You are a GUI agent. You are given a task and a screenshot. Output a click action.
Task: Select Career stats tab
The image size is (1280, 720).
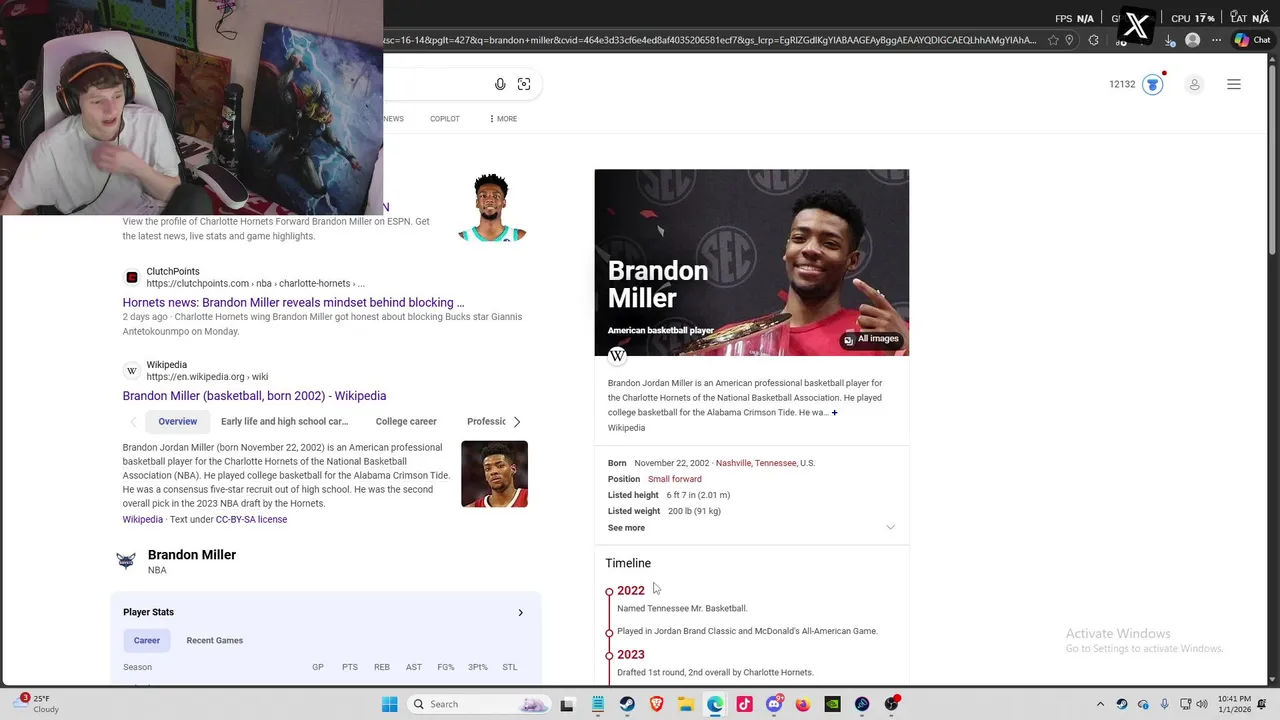(x=147, y=640)
